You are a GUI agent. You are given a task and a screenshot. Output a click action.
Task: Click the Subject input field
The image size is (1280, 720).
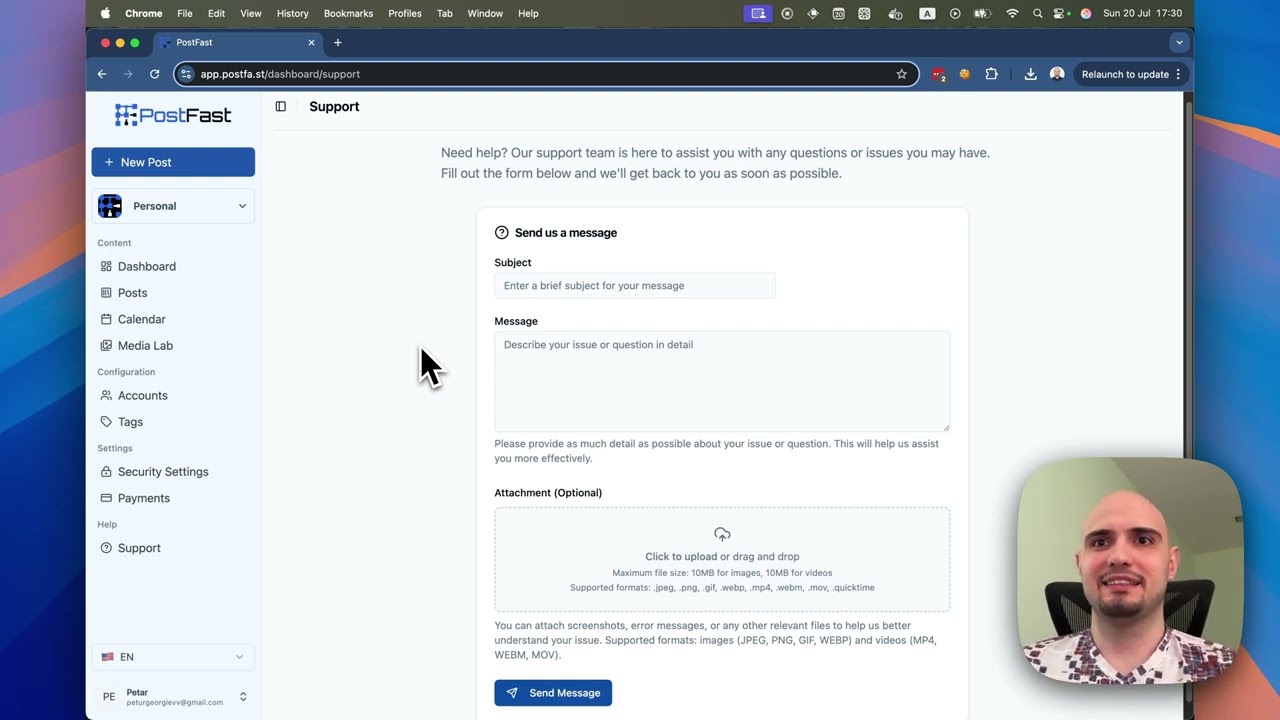coord(634,286)
